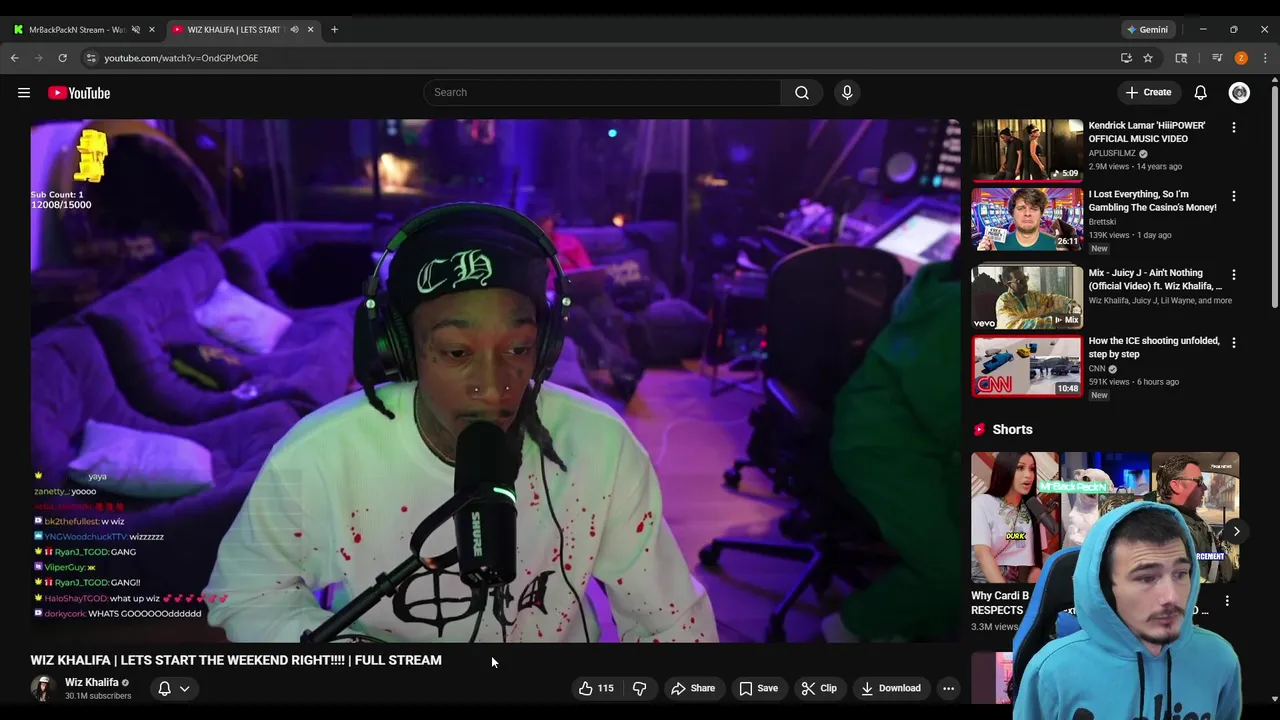The image size is (1280, 720).
Task: Install app icon in address bar
Action: point(1126,58)
